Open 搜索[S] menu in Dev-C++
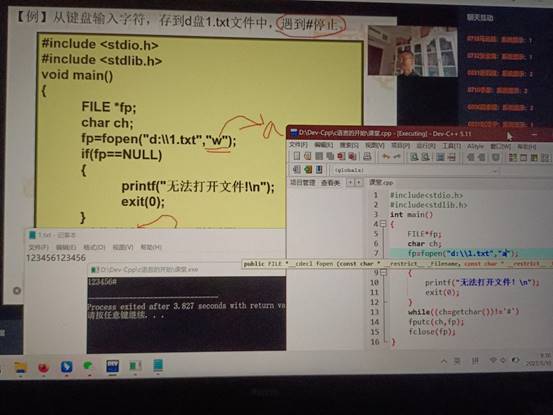The height and width of the screenshot is (415, 553). (x=349, y=145)
